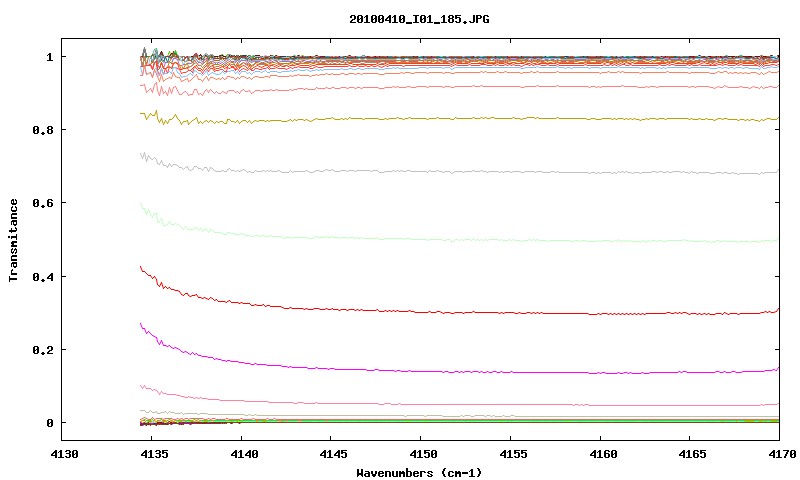Image resolution: width=800 pixels, height=480 pixels.
Task: Click the x-axis tick label 4155
Action: (513, 453)
